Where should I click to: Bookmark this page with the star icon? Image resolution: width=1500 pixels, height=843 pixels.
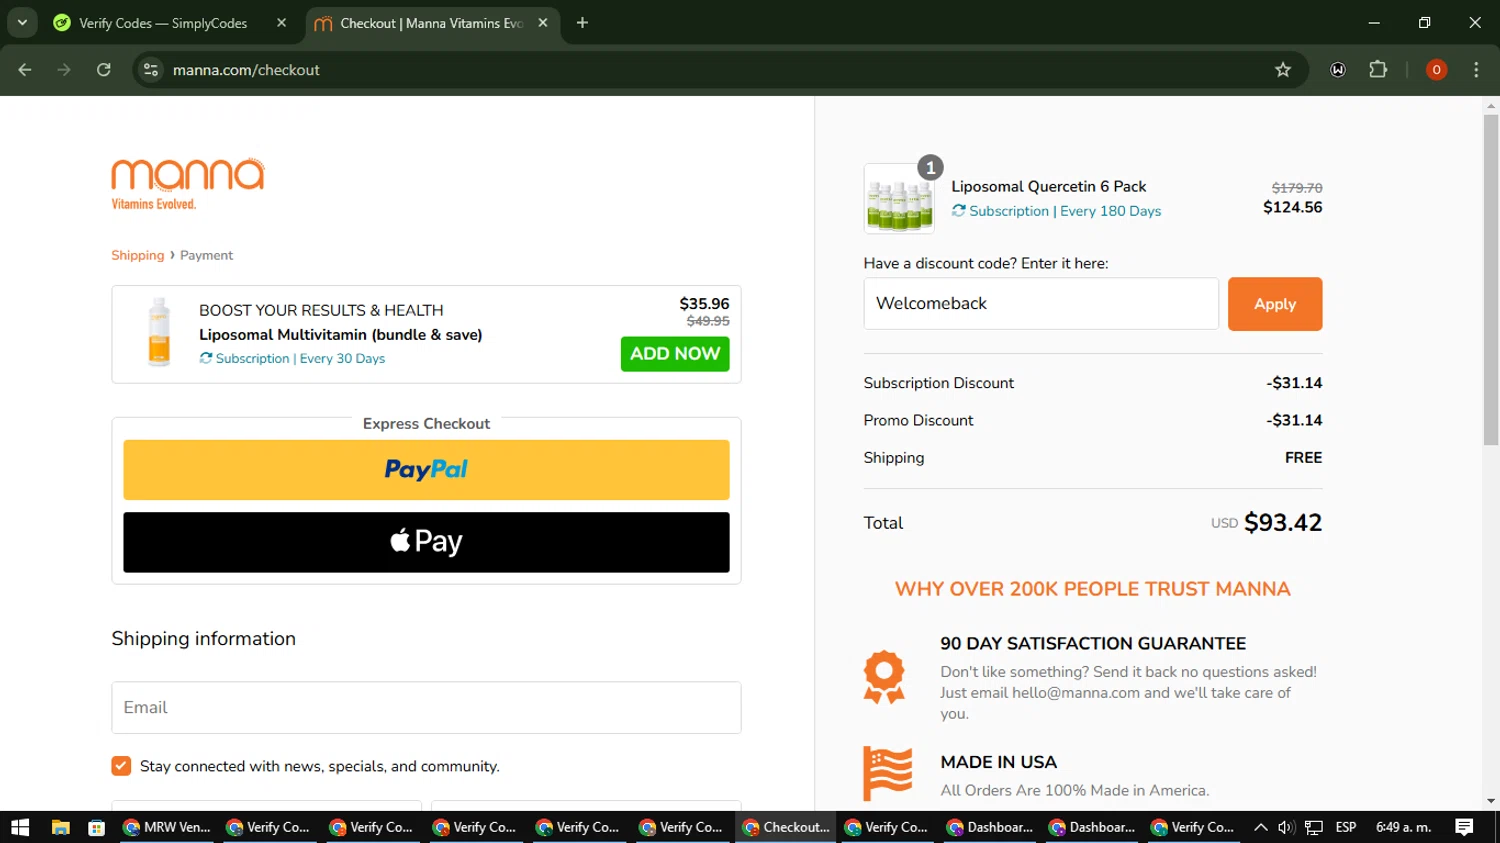click(x=1283, y=70)
